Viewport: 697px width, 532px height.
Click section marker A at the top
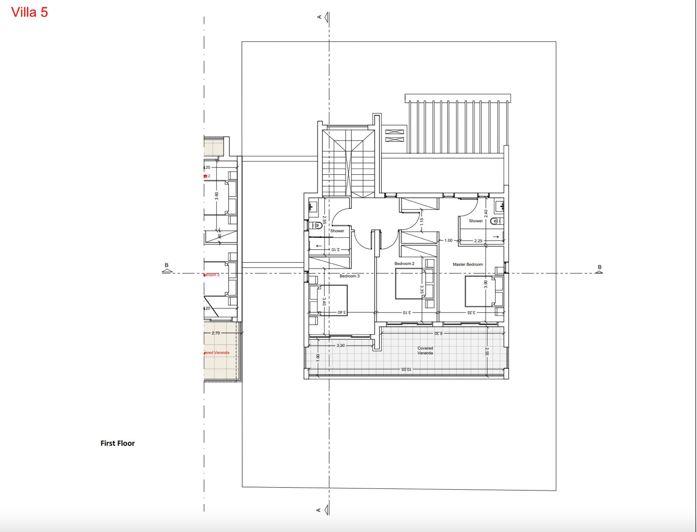tap(317, 17)
